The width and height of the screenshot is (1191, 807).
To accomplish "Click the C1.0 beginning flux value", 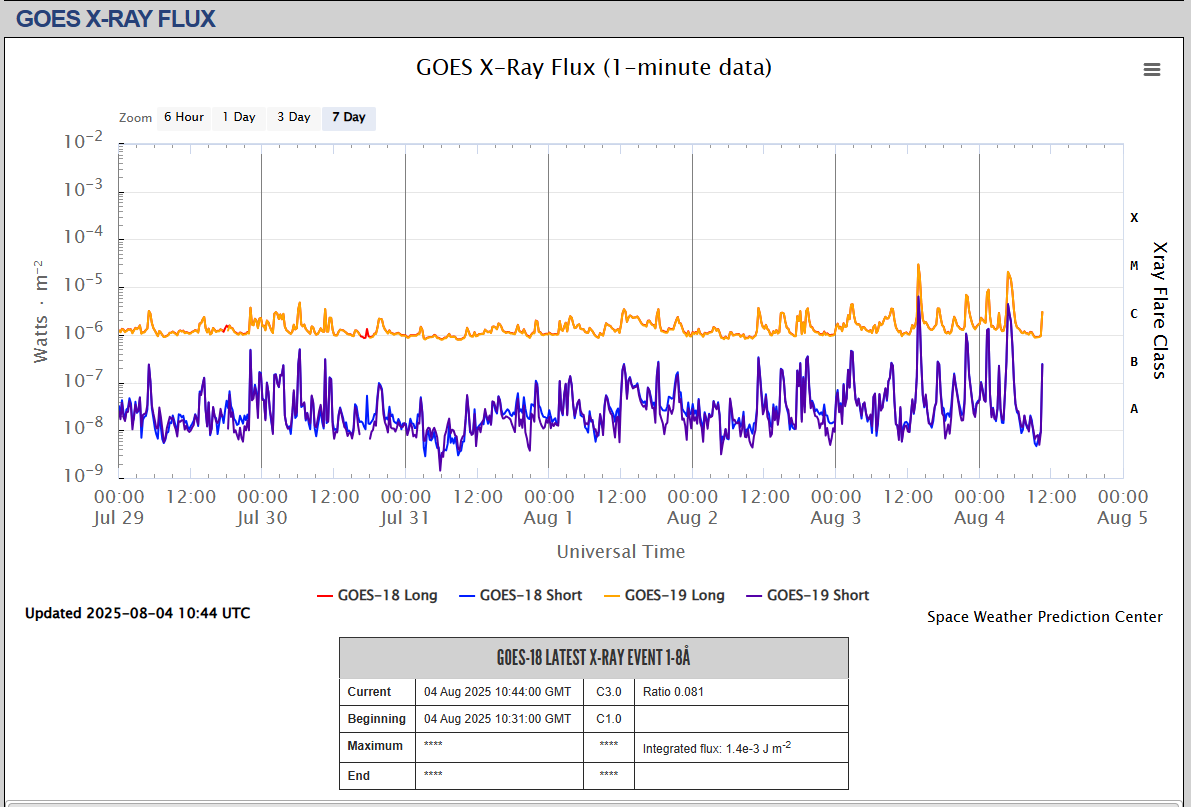I will [608, 719].
